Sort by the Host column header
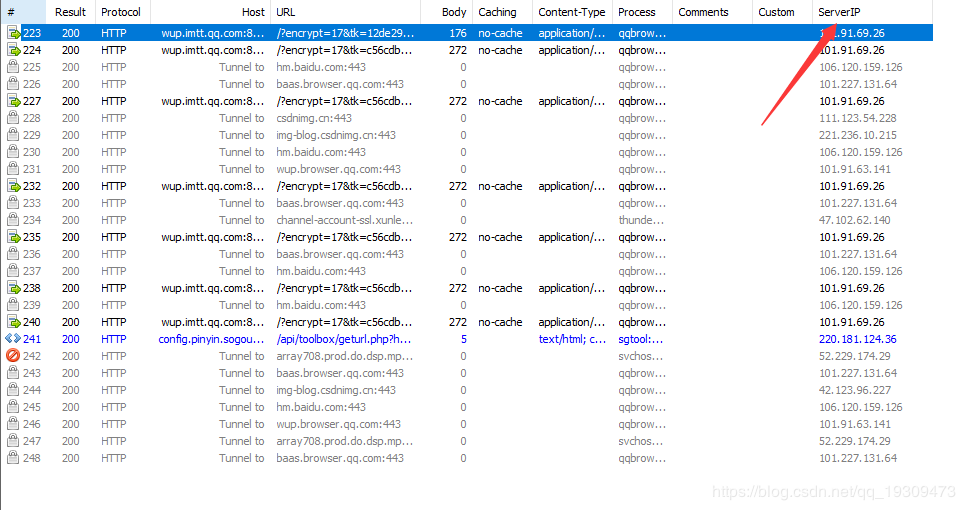965x510 pixels. tap(210, 12)
